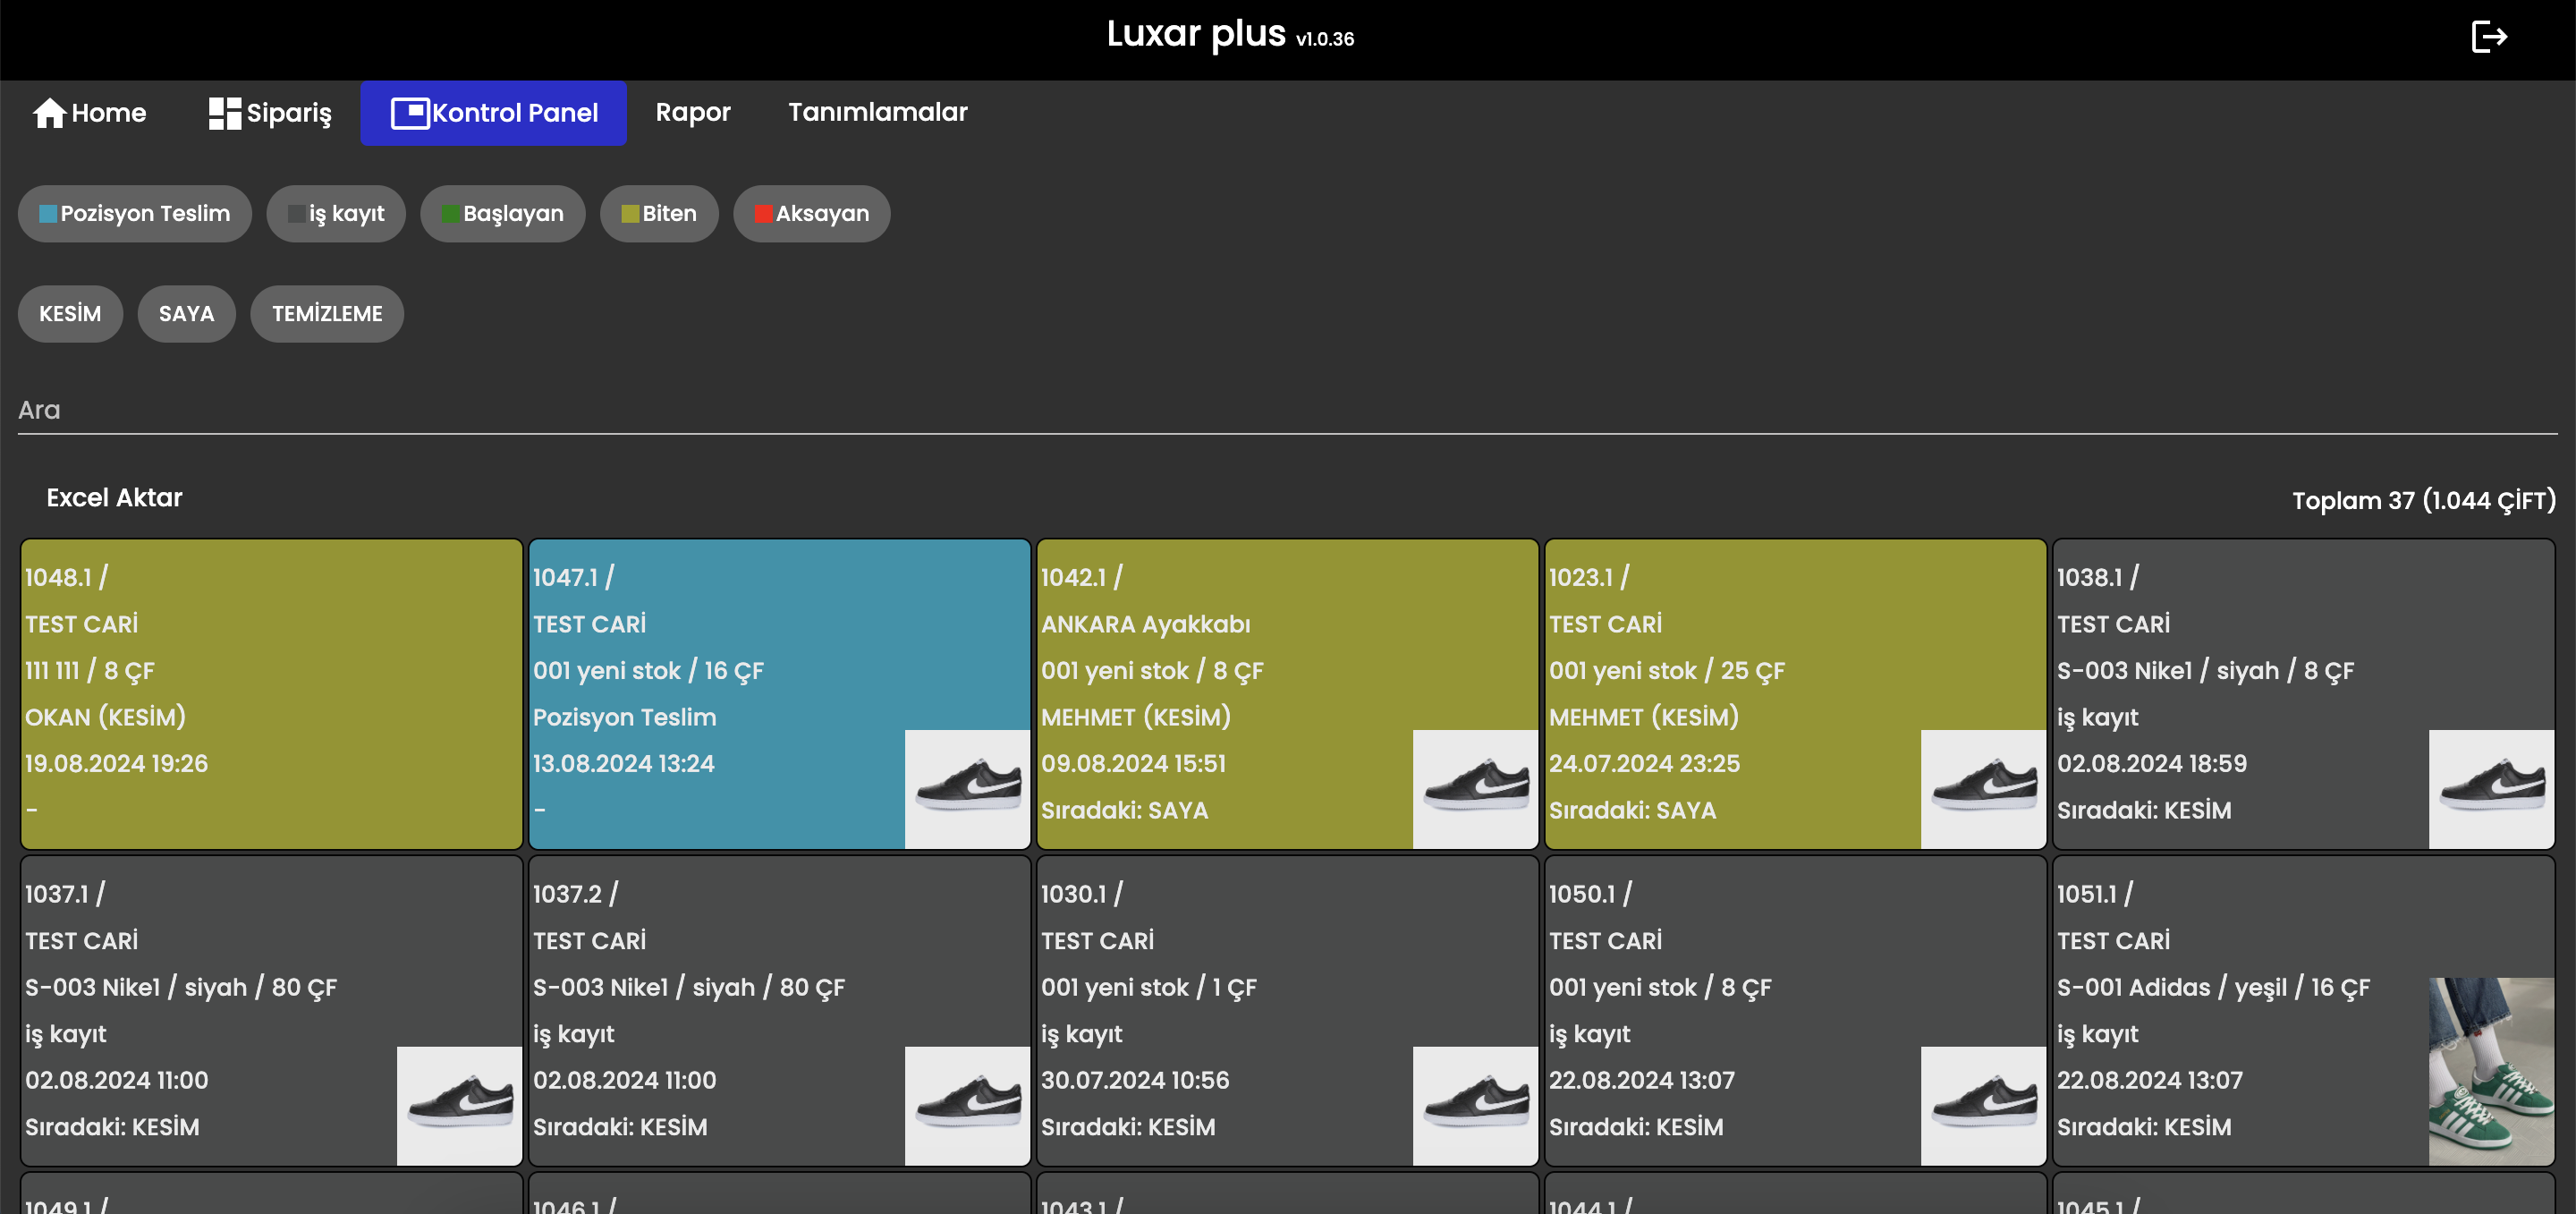Click the Ara search field

click(x=1287, y=410)
